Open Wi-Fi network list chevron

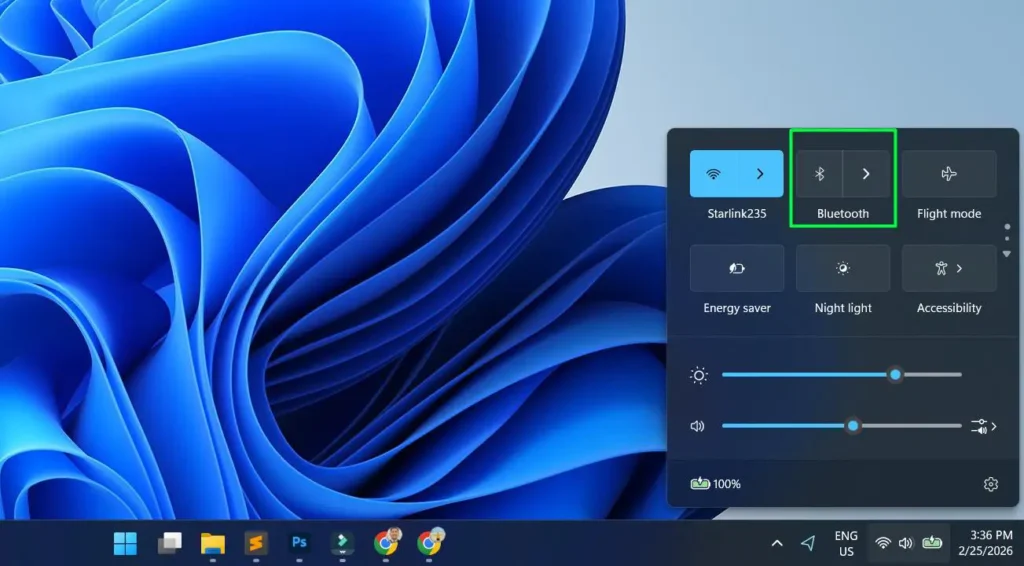tap(760, 174)
